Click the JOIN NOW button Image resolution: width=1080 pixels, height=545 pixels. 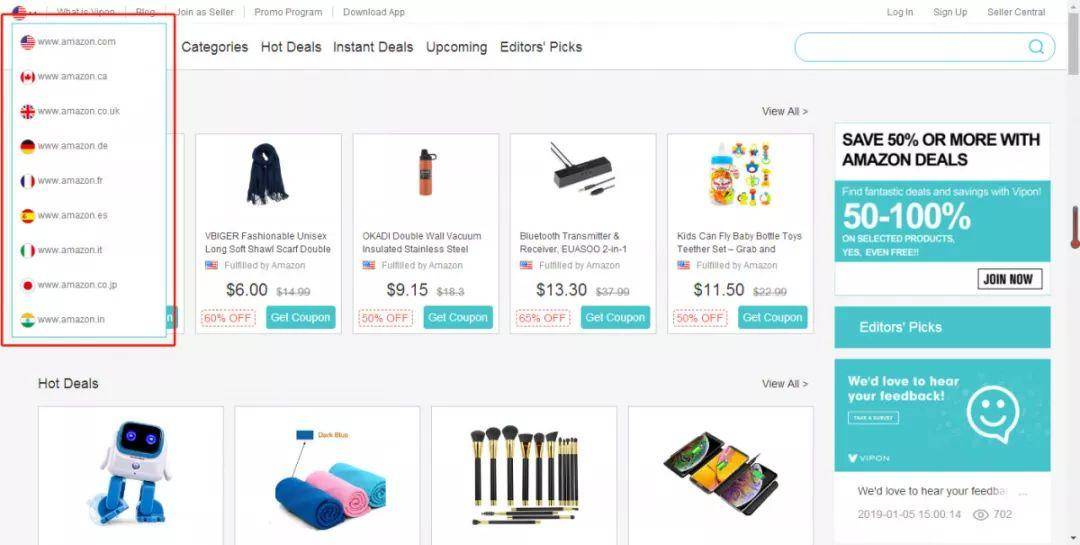(x=1009, y=279)
